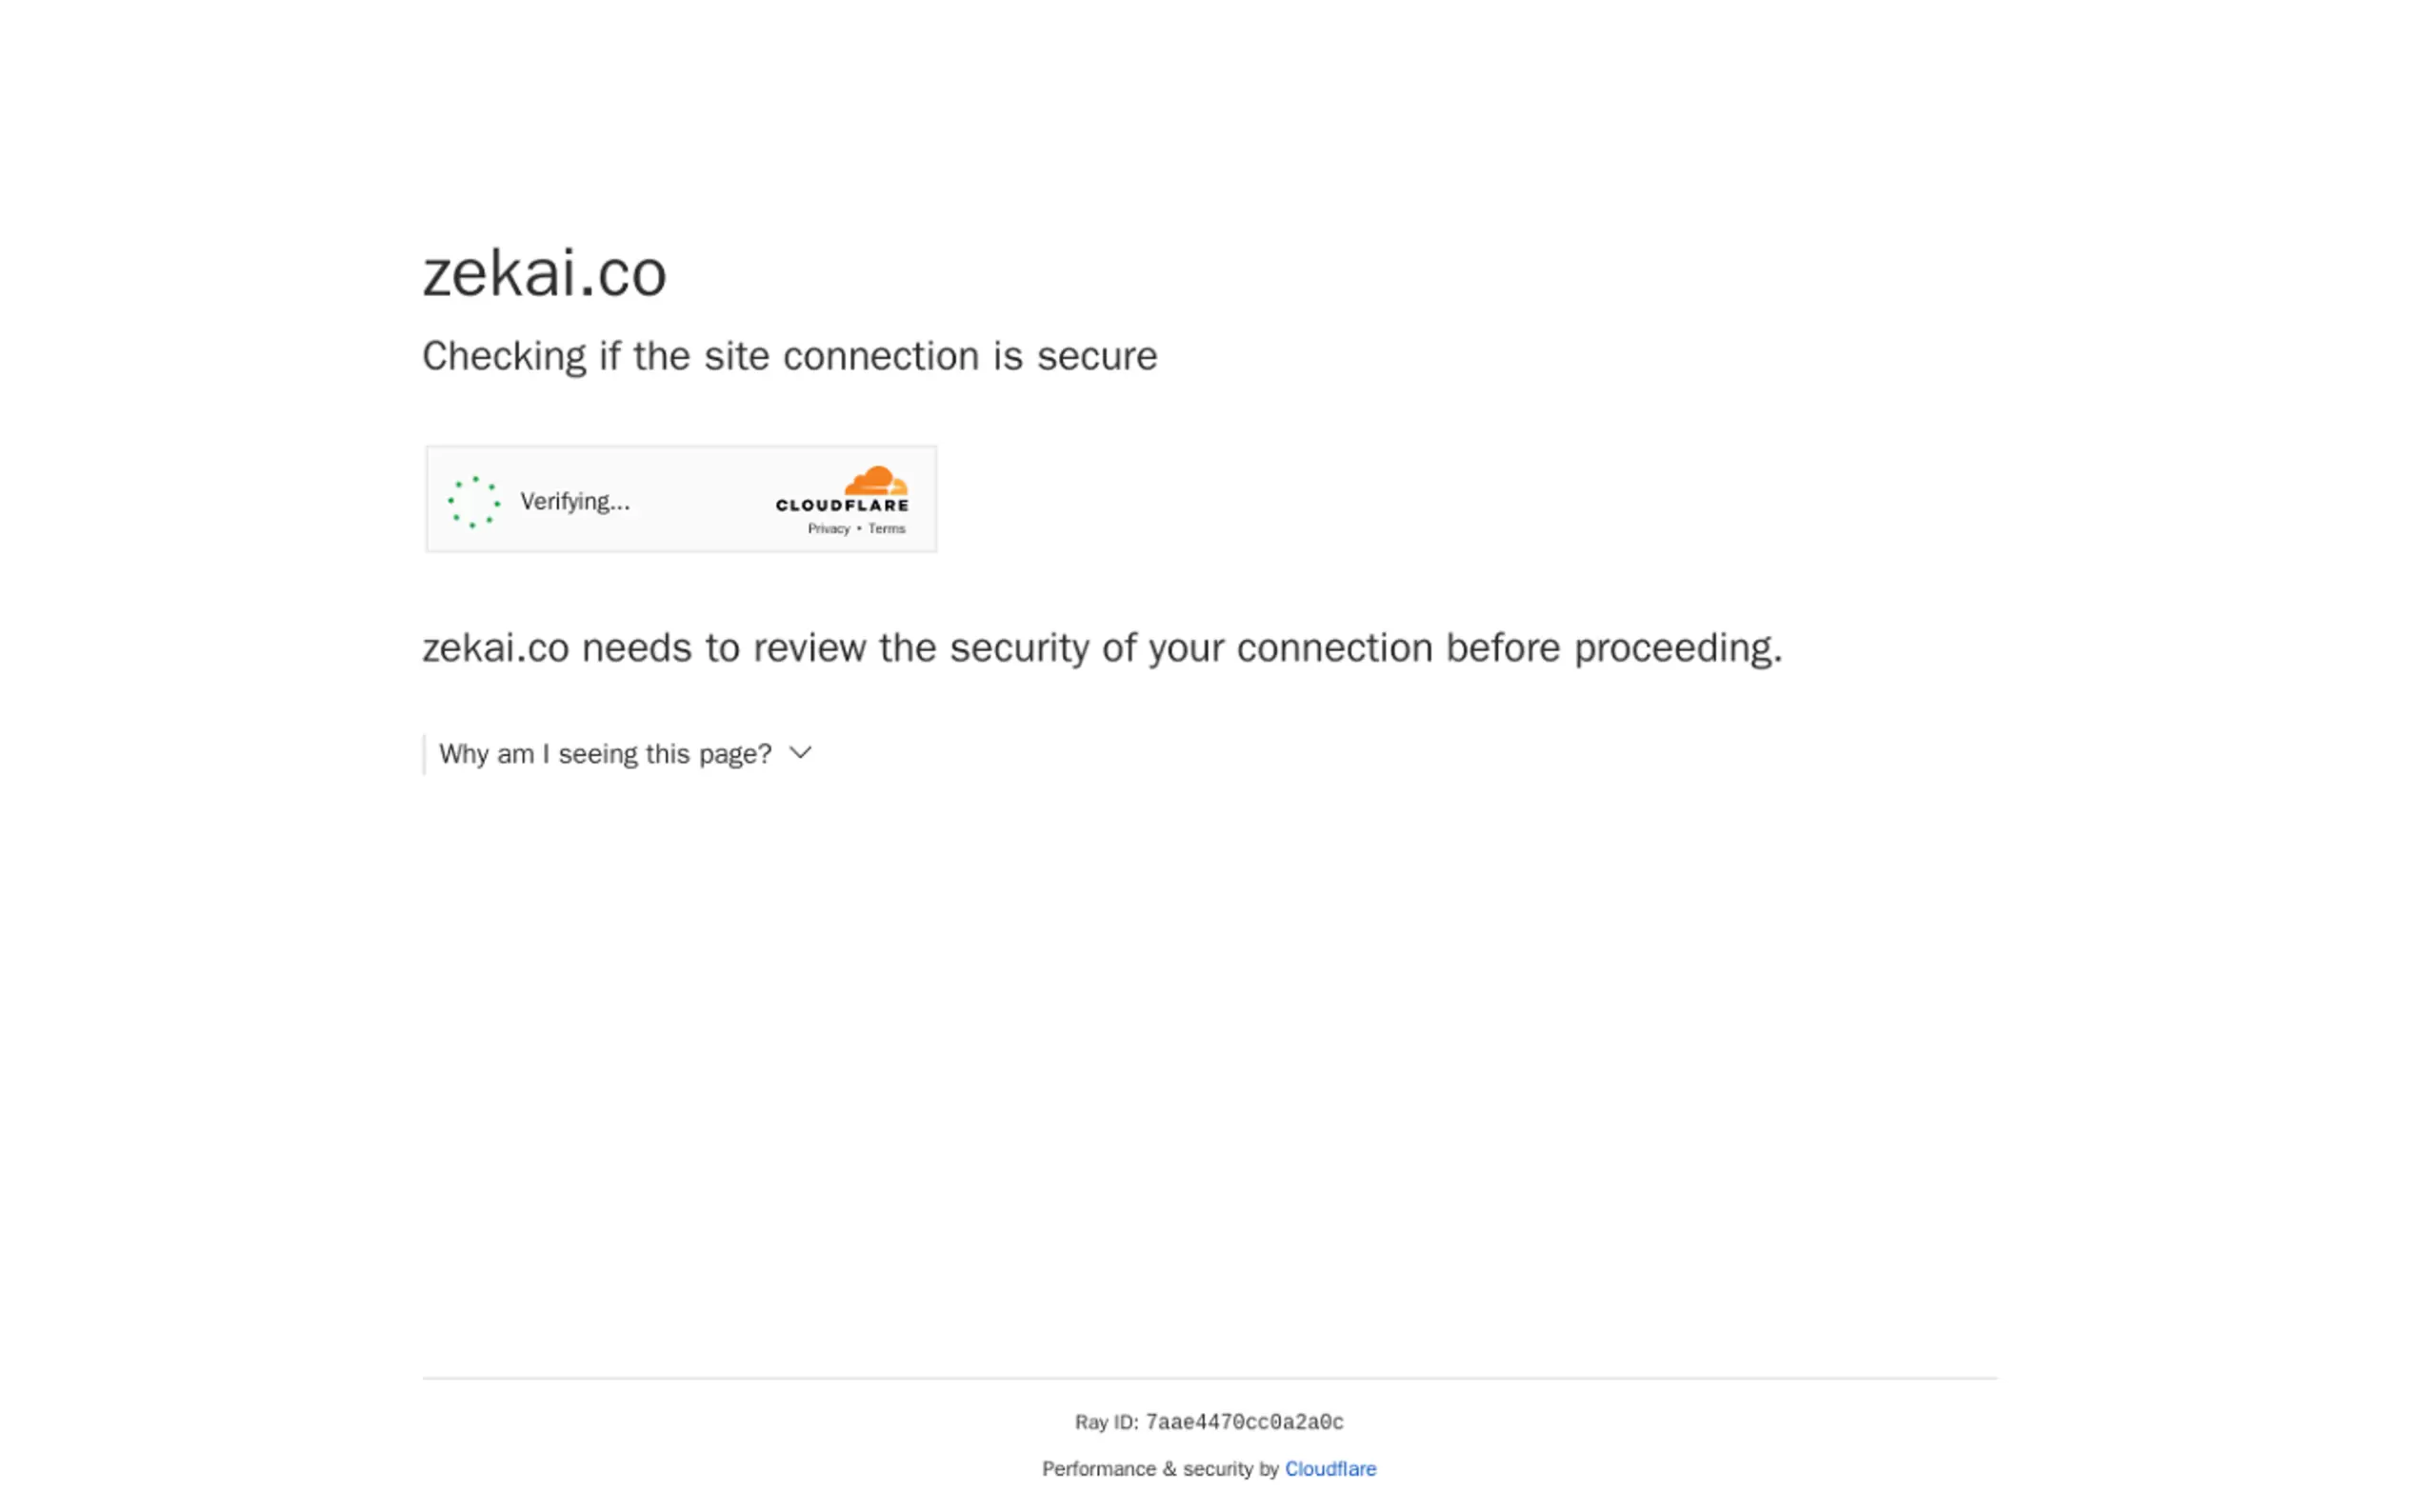Expand "Why am I seeing this page?"

click(x=605, y=754)
